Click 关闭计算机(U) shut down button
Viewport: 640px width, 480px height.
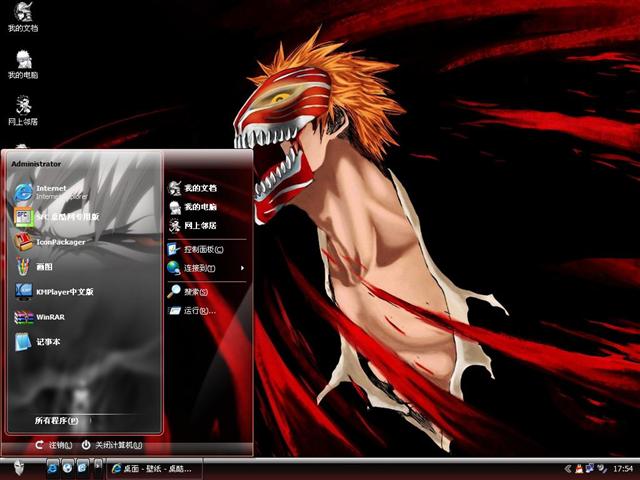[112, 445]
